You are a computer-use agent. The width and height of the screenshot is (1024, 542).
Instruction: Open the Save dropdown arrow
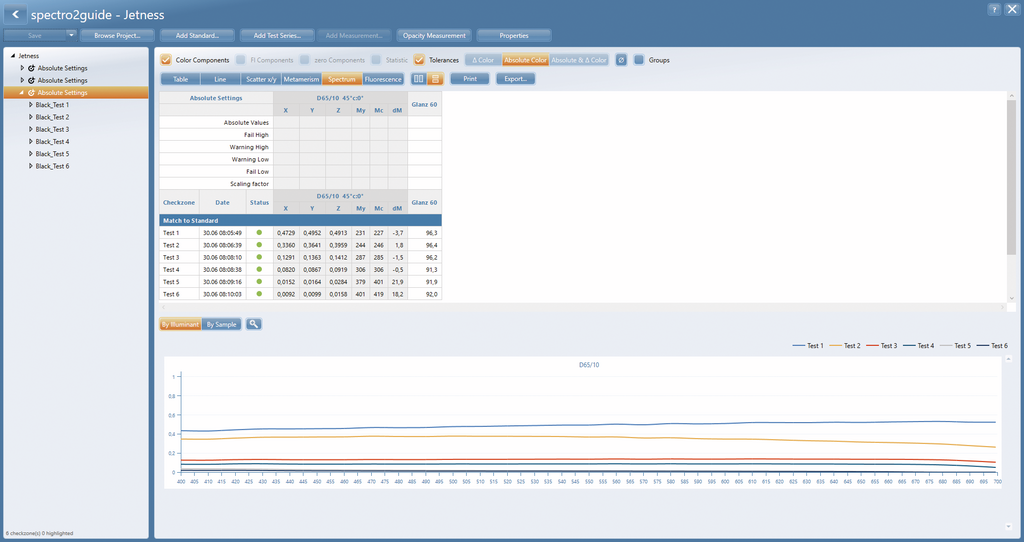(71, 35)
